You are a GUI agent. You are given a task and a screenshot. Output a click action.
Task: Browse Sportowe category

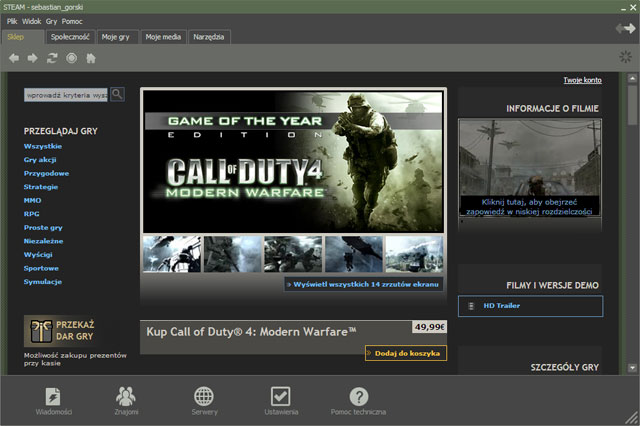click(41, 268)
